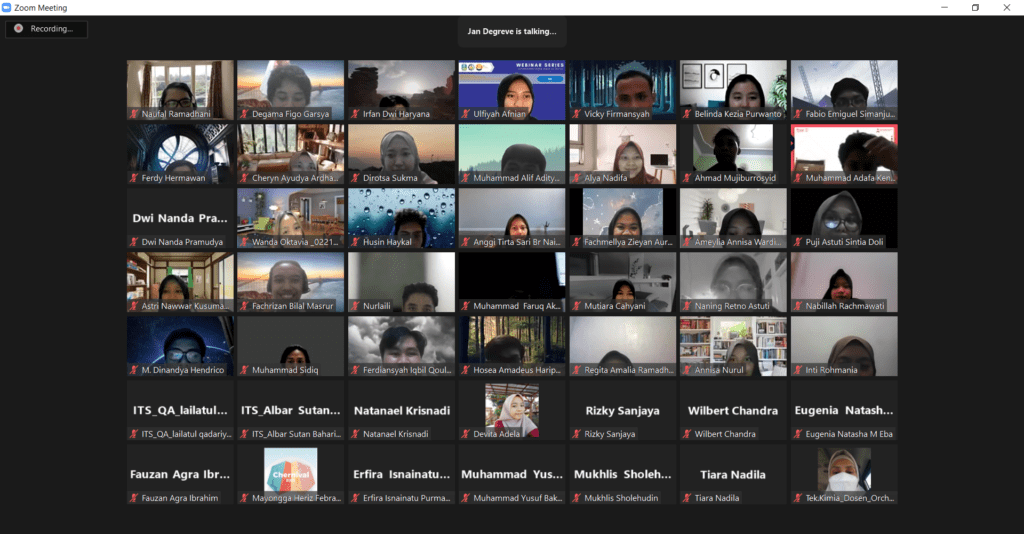Click muted mic icon beside Inti Rohmania
This screenshot has width=1024, height=534.
[798, 370]
